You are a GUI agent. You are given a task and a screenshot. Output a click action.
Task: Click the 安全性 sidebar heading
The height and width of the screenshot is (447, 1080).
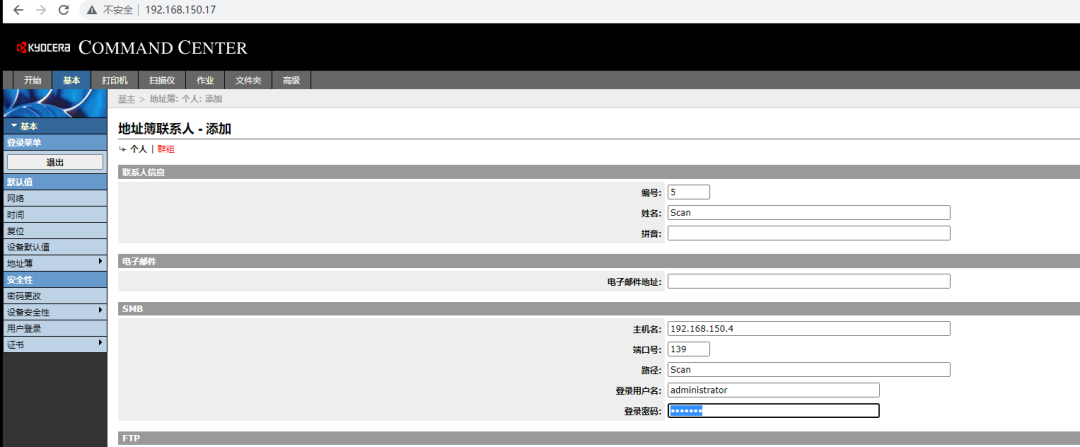click(x=55, y=280)
